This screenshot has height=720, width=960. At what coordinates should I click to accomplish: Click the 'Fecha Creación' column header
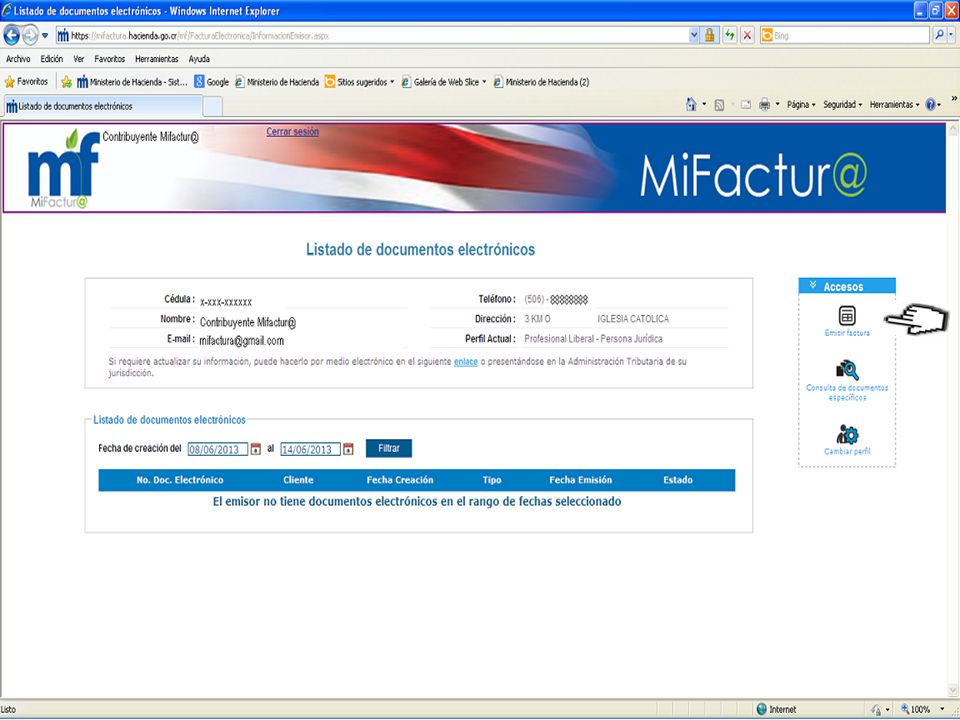tap(400, 480)
